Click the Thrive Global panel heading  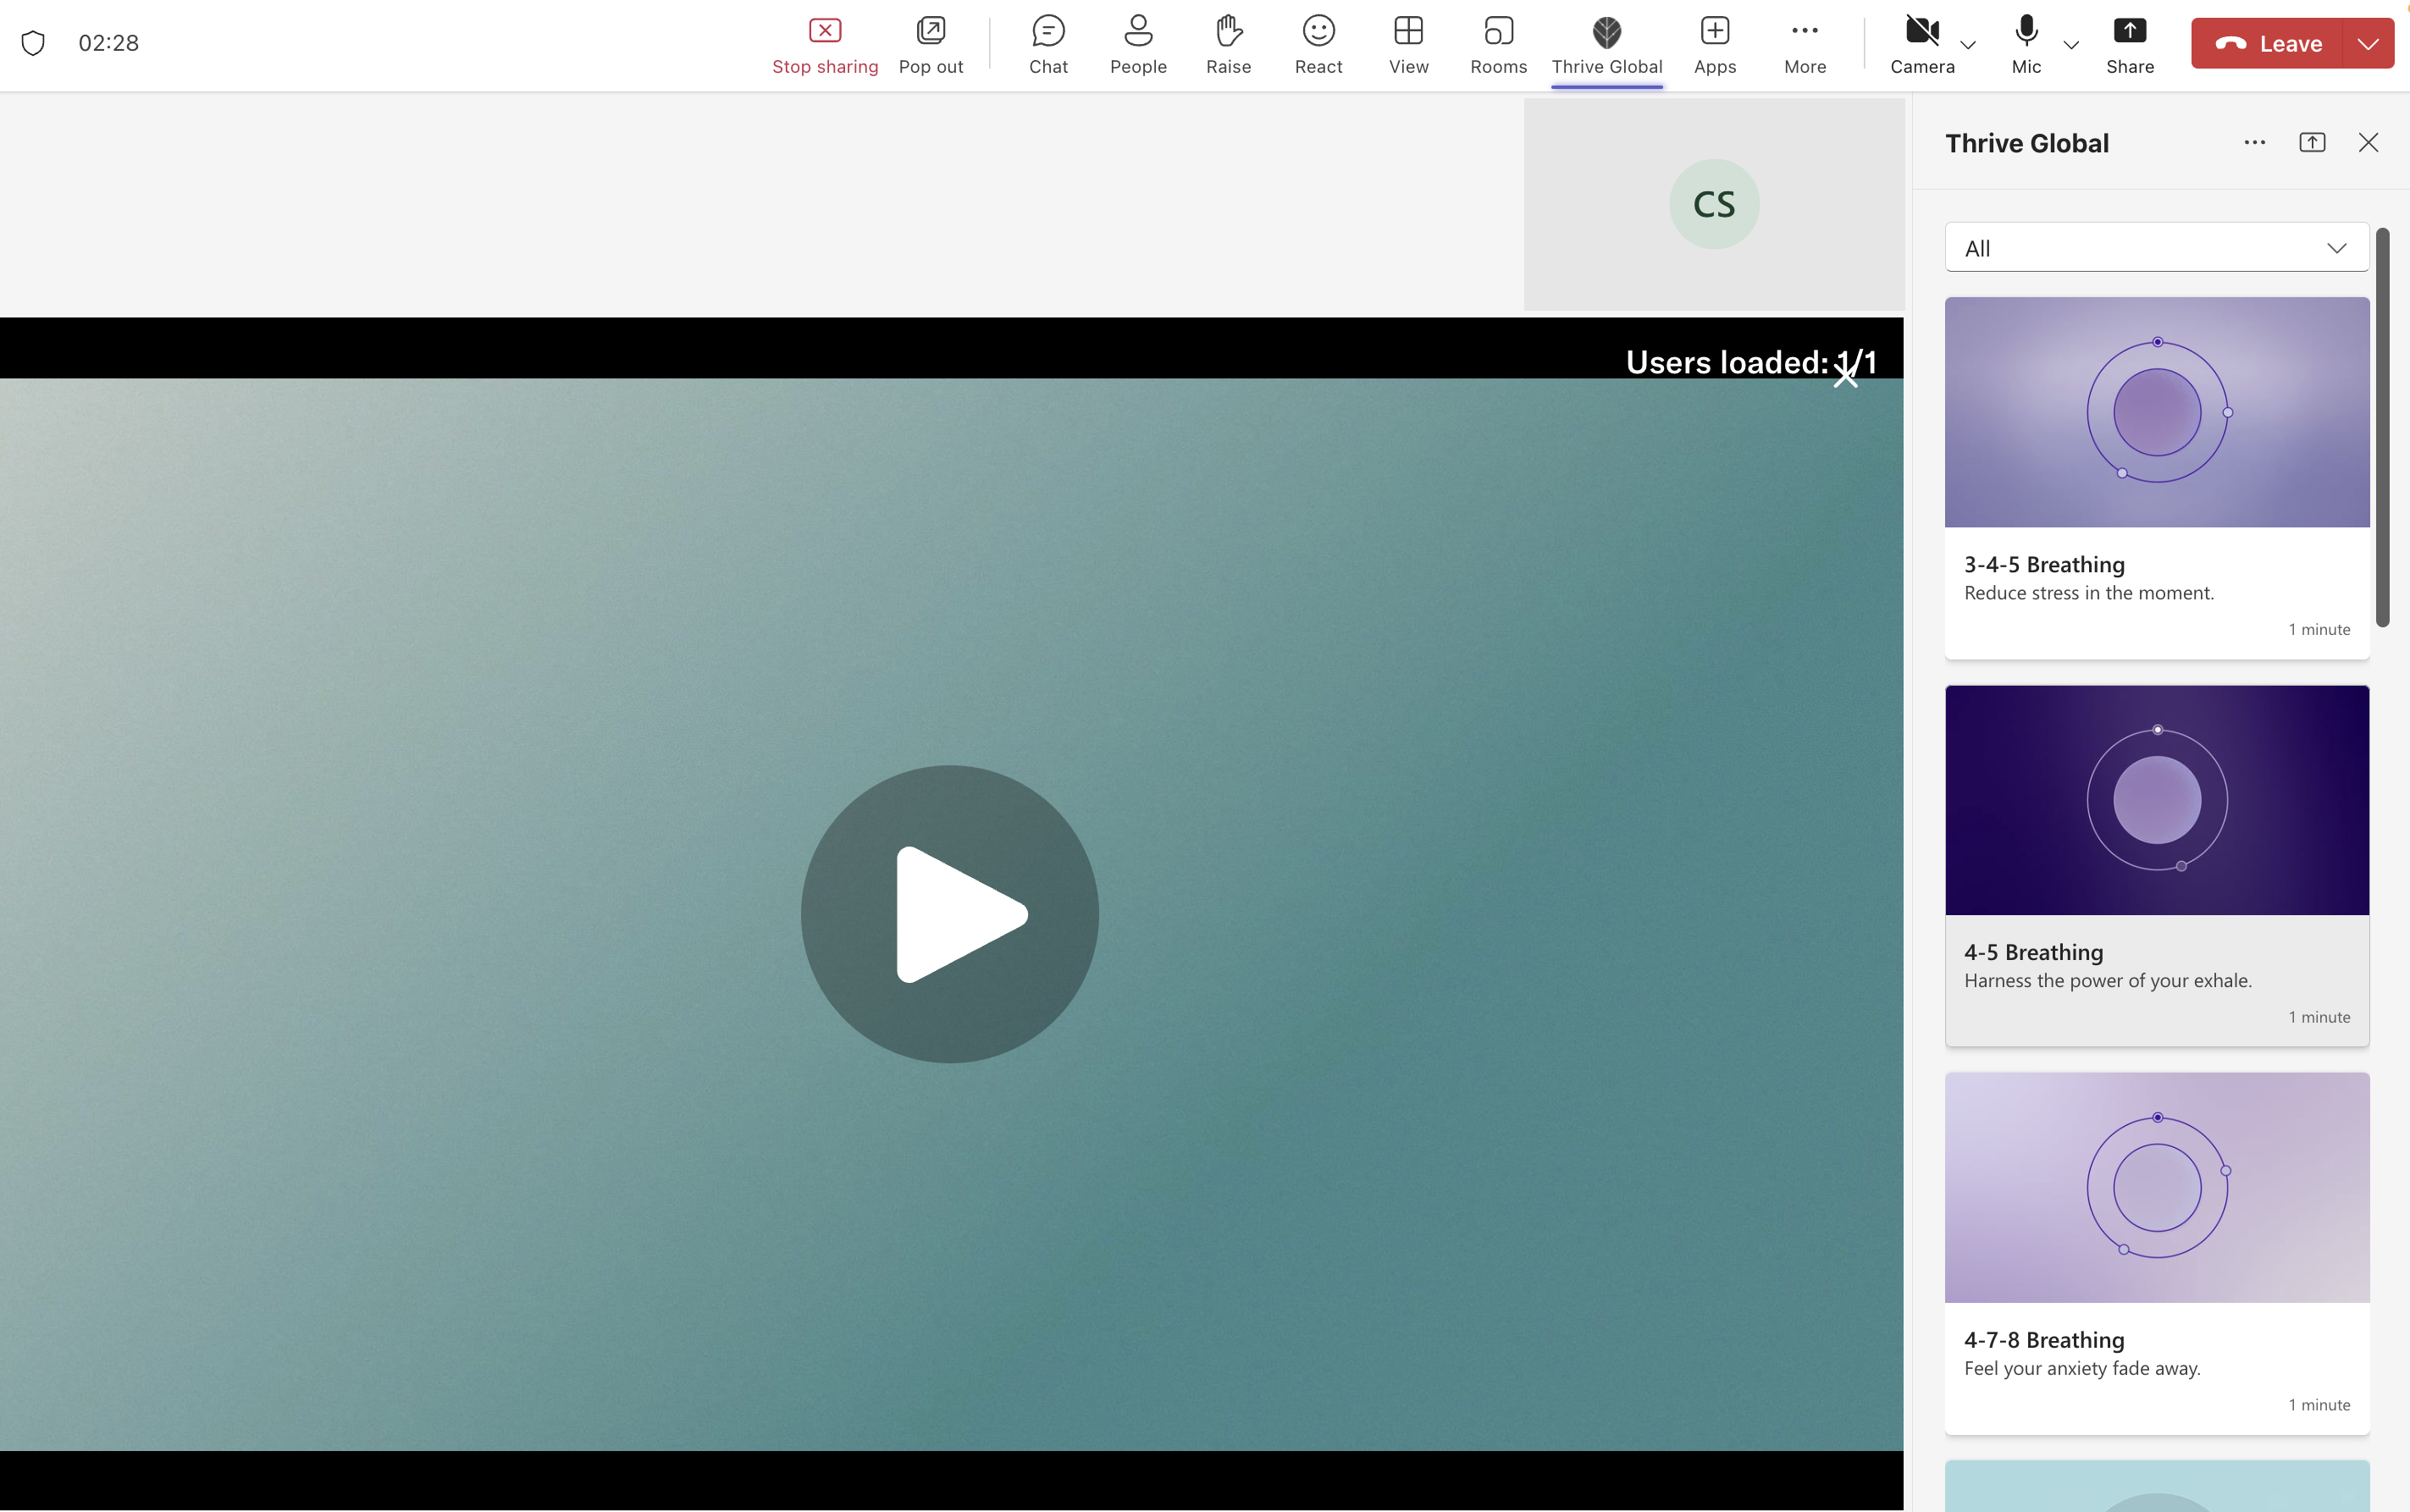pyautogui.click(x=2027, y=143)
